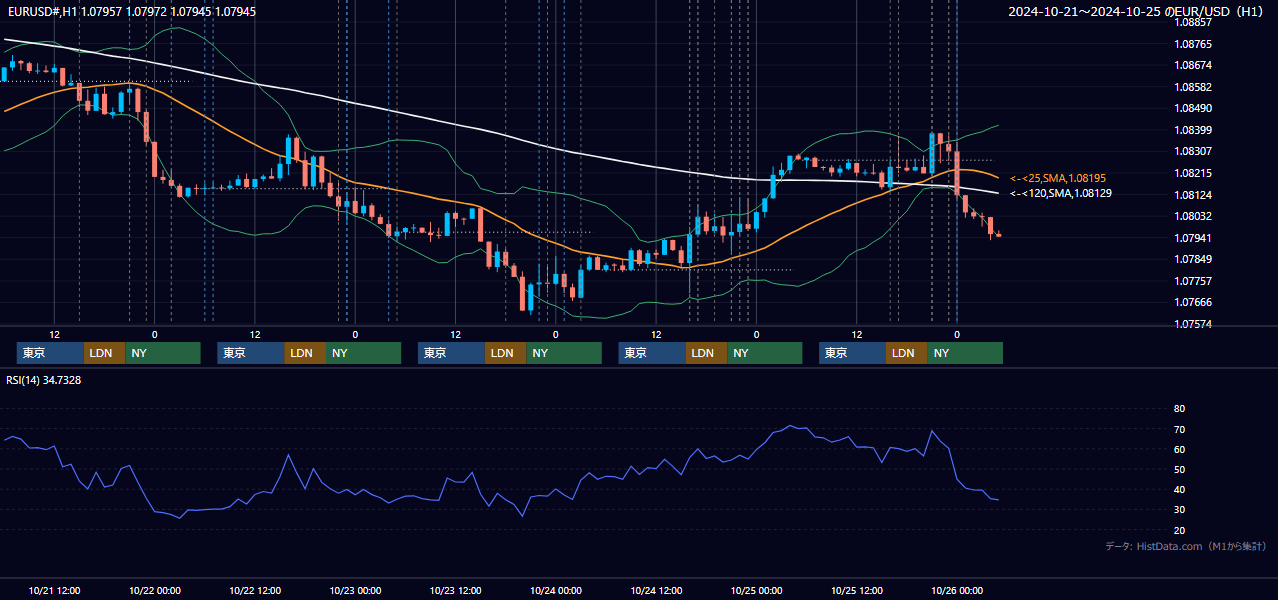Click price axis label 1.08124
The width and height of the screenshot is (1278, 600).
point(1193,195)
